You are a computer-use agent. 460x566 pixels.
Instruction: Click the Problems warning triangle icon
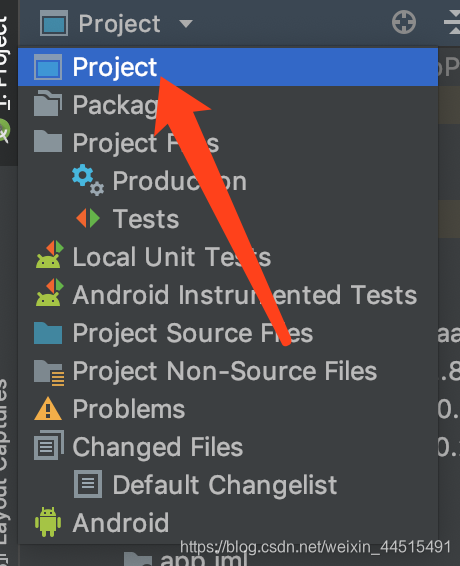pyautogui.click(x=48, y=409)
